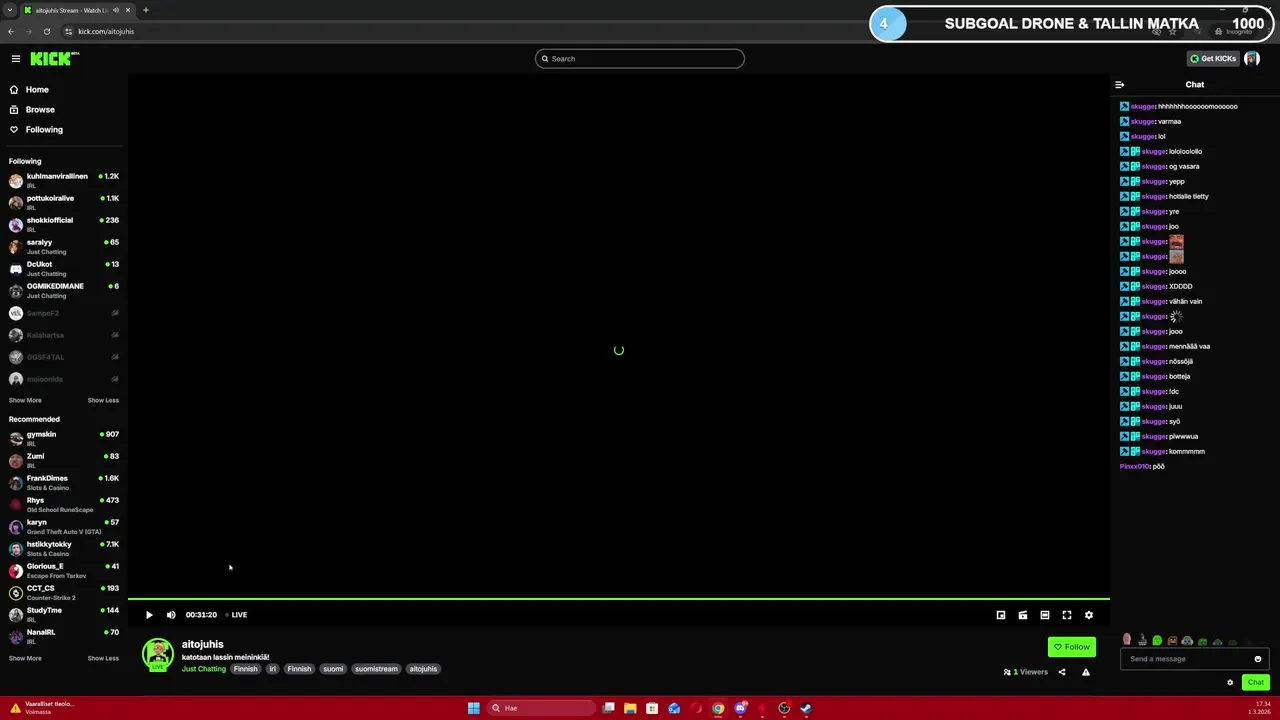Toggle theater mode in the player
Viewport: 1280px width, 720px height.
click(1045, 615)
